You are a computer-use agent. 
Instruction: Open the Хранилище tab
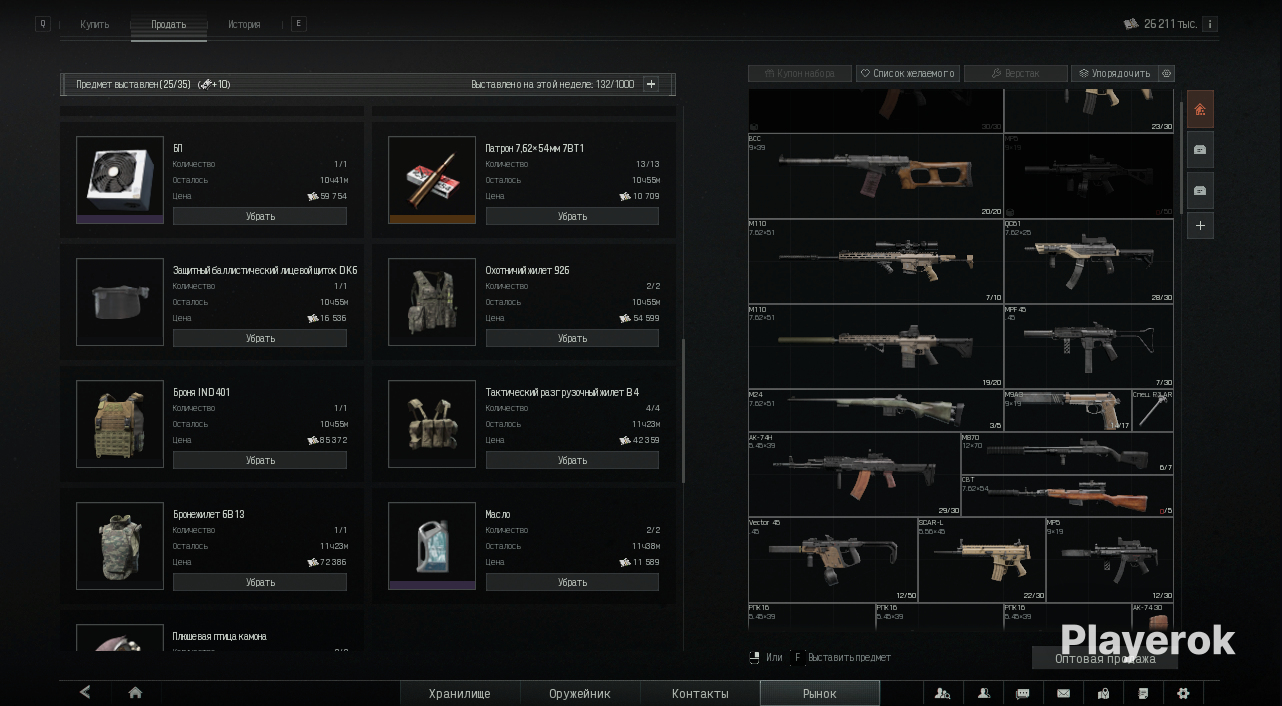tap(460, 693)
